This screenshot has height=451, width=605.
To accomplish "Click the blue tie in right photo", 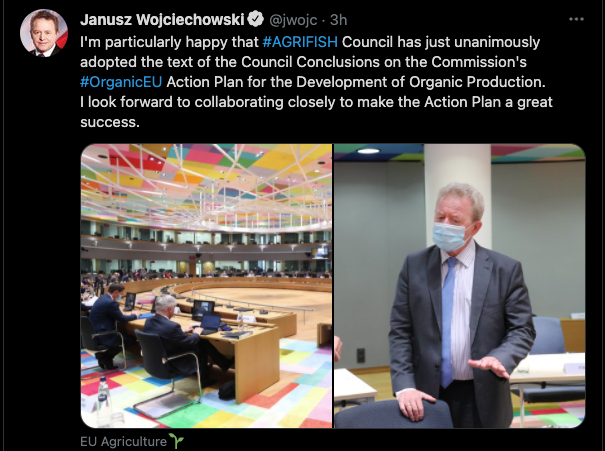I will pos(448,322).
